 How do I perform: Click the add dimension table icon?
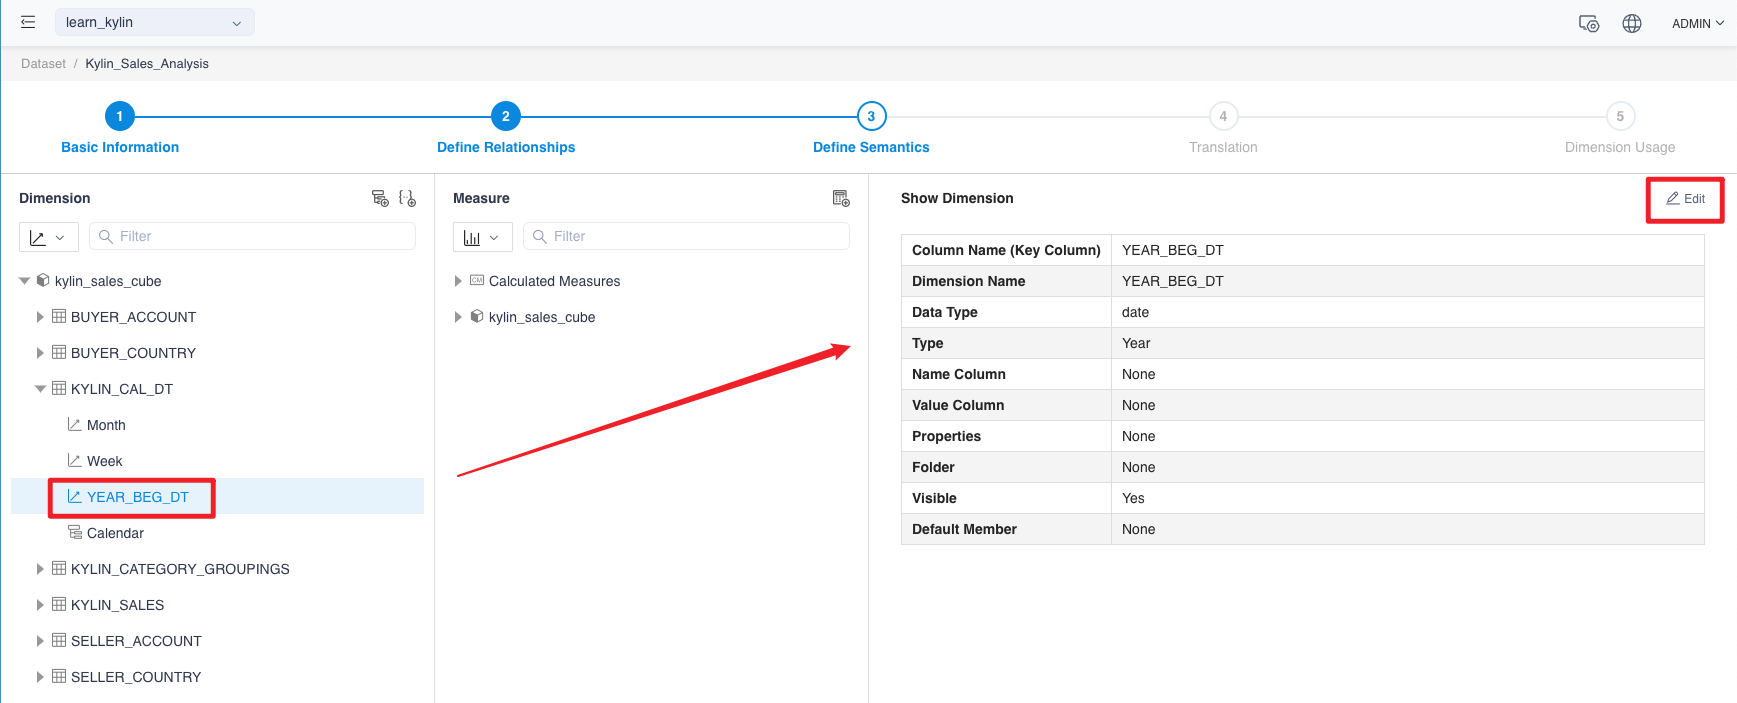(x=380, y=198)
